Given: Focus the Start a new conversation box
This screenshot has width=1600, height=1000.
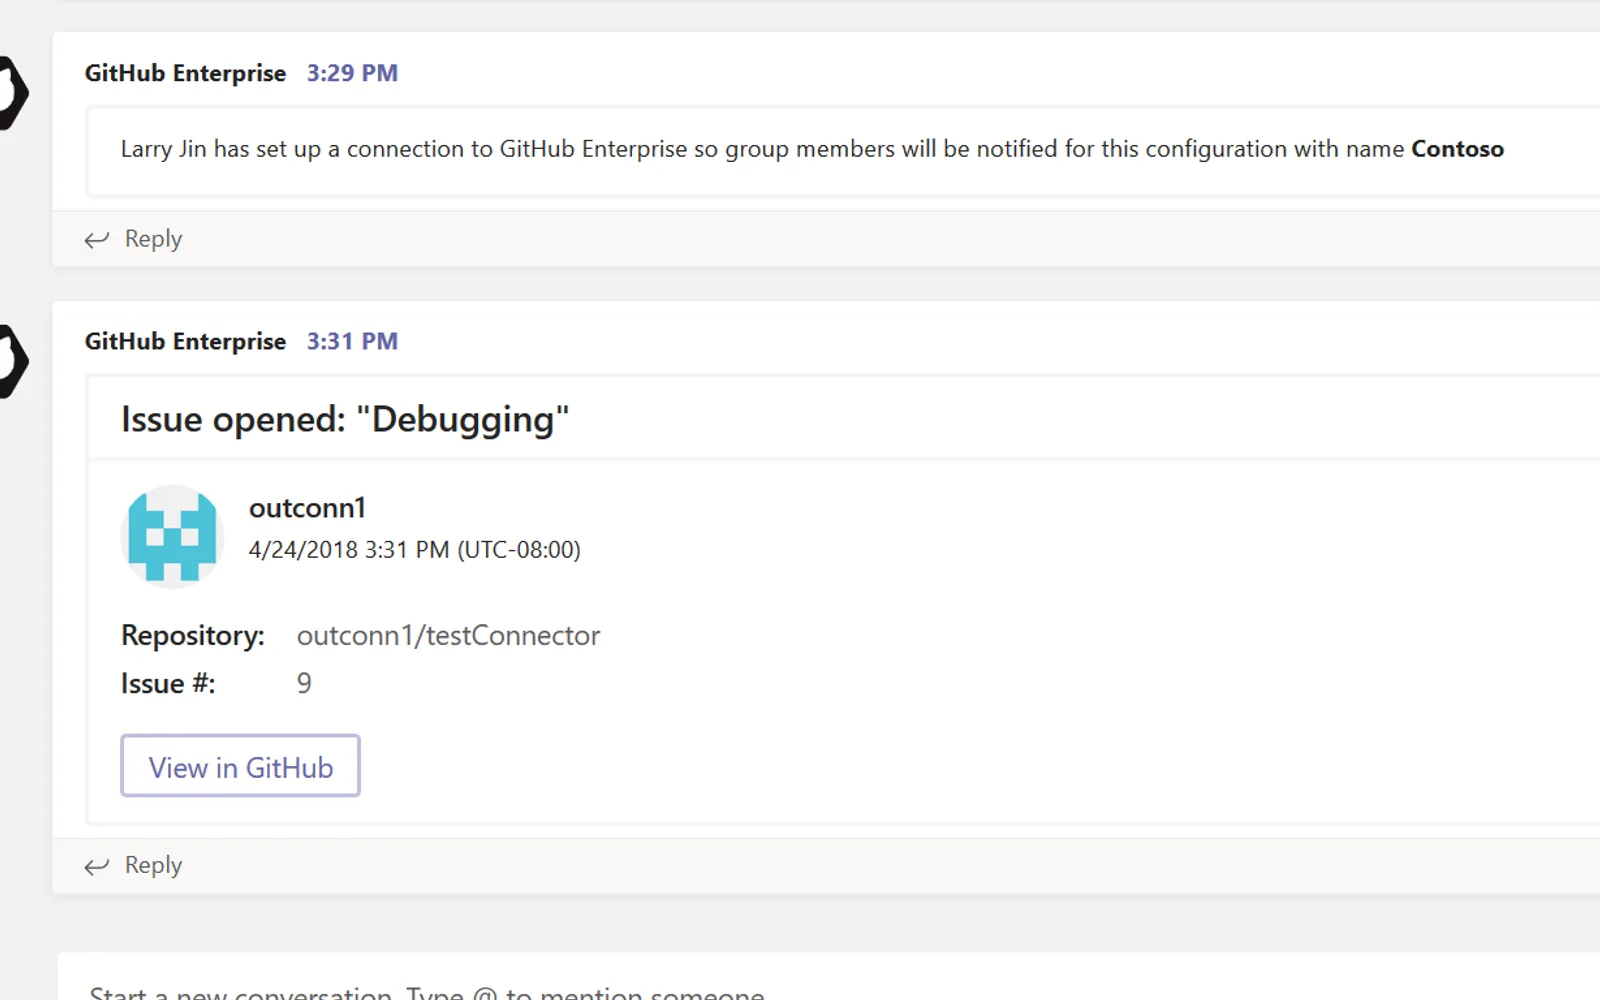Looking at the screenshot, I should [829, 977].
